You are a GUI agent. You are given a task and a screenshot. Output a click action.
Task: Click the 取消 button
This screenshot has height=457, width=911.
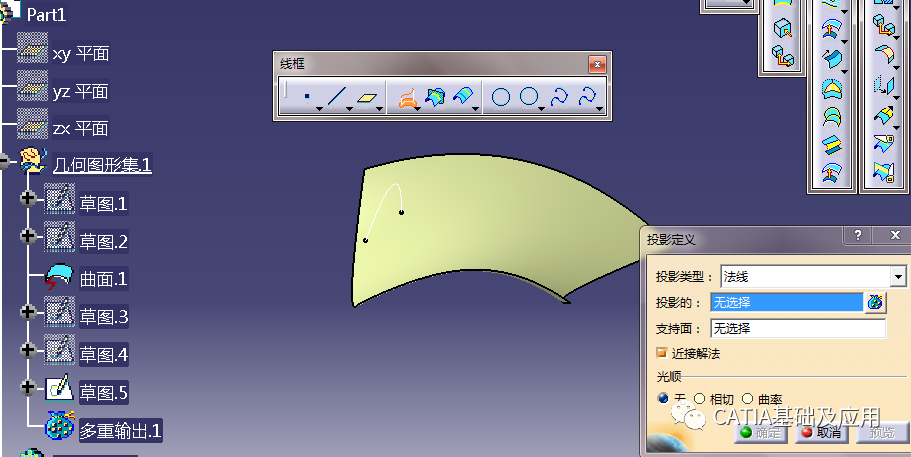pos(821,433)
